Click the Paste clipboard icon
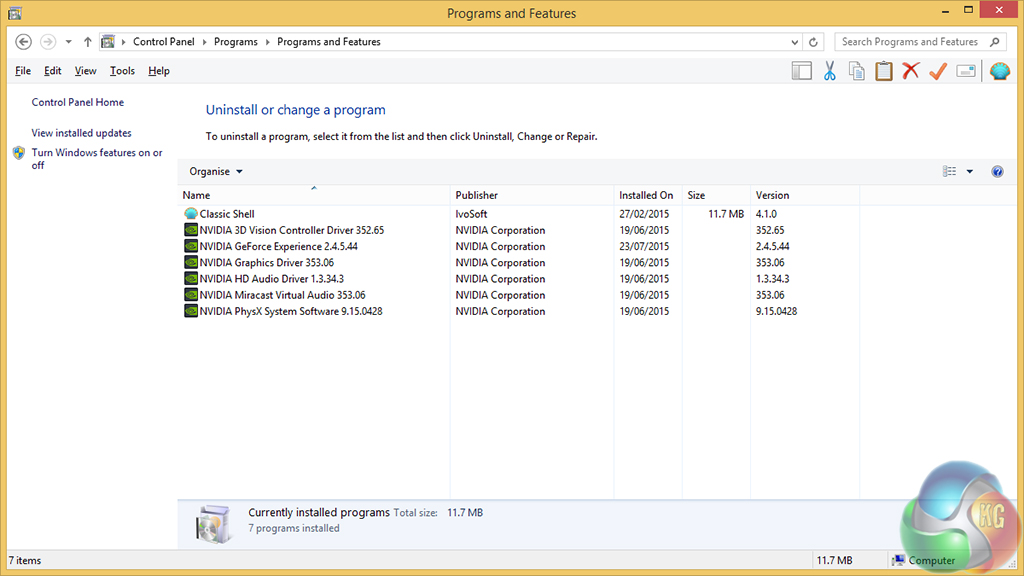 click(884, 71)
